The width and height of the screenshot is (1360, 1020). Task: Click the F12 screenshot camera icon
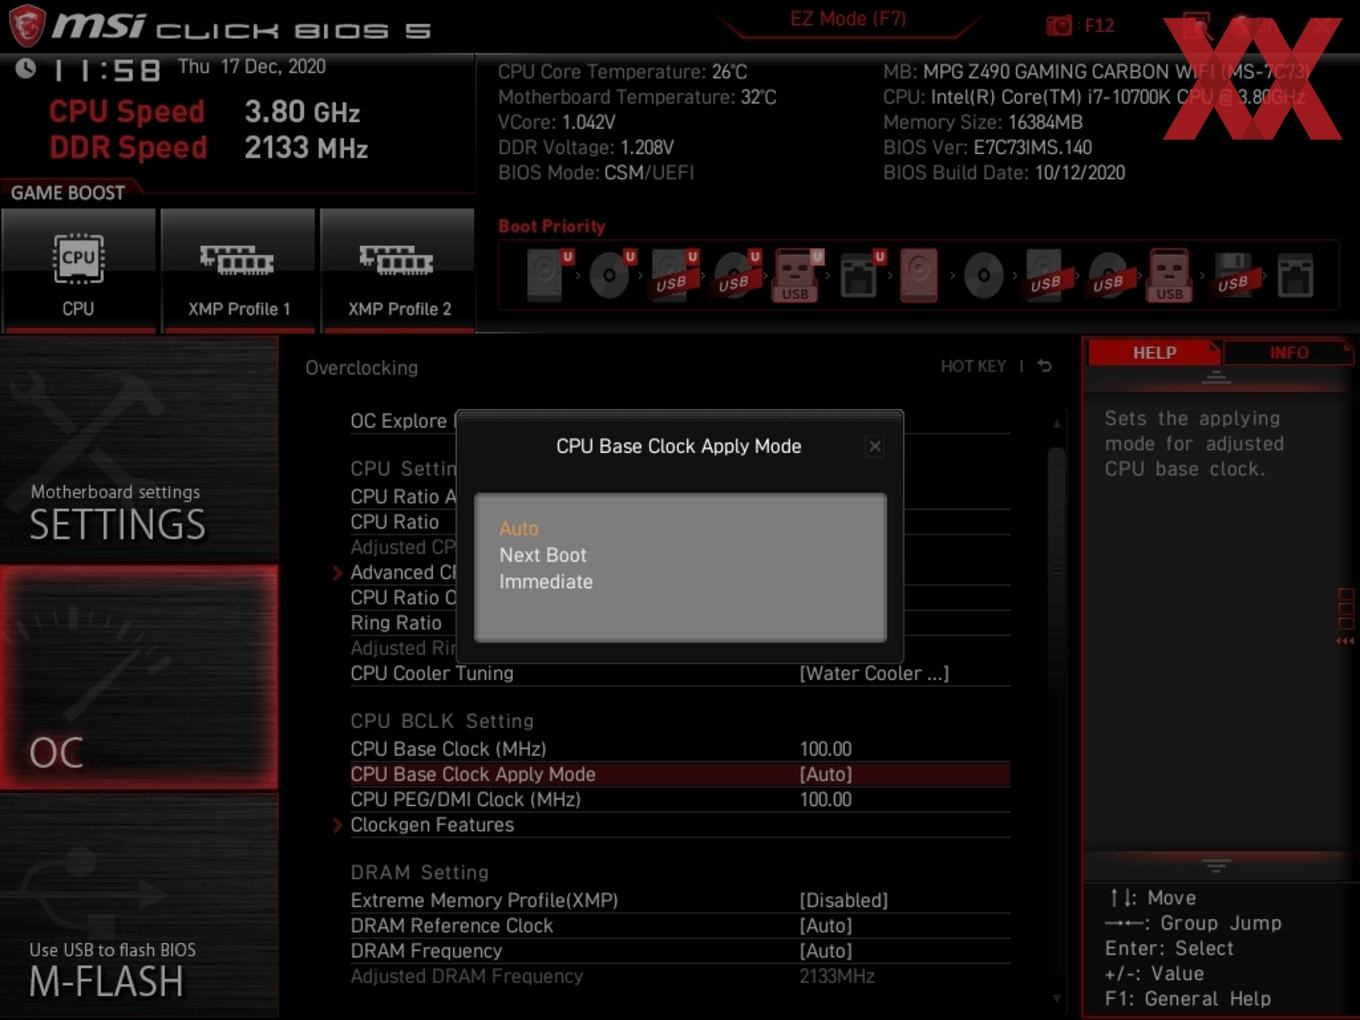pyautogui.click(x=1059, y=26)
